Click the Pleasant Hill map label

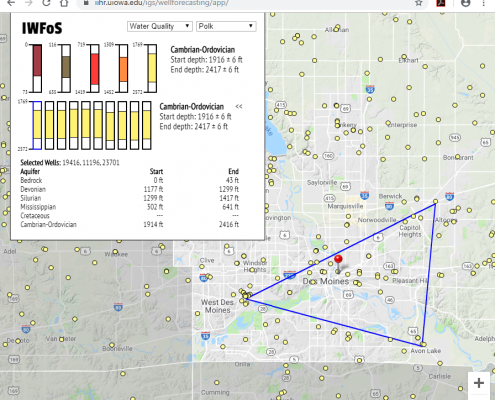[x=410, y=281]
